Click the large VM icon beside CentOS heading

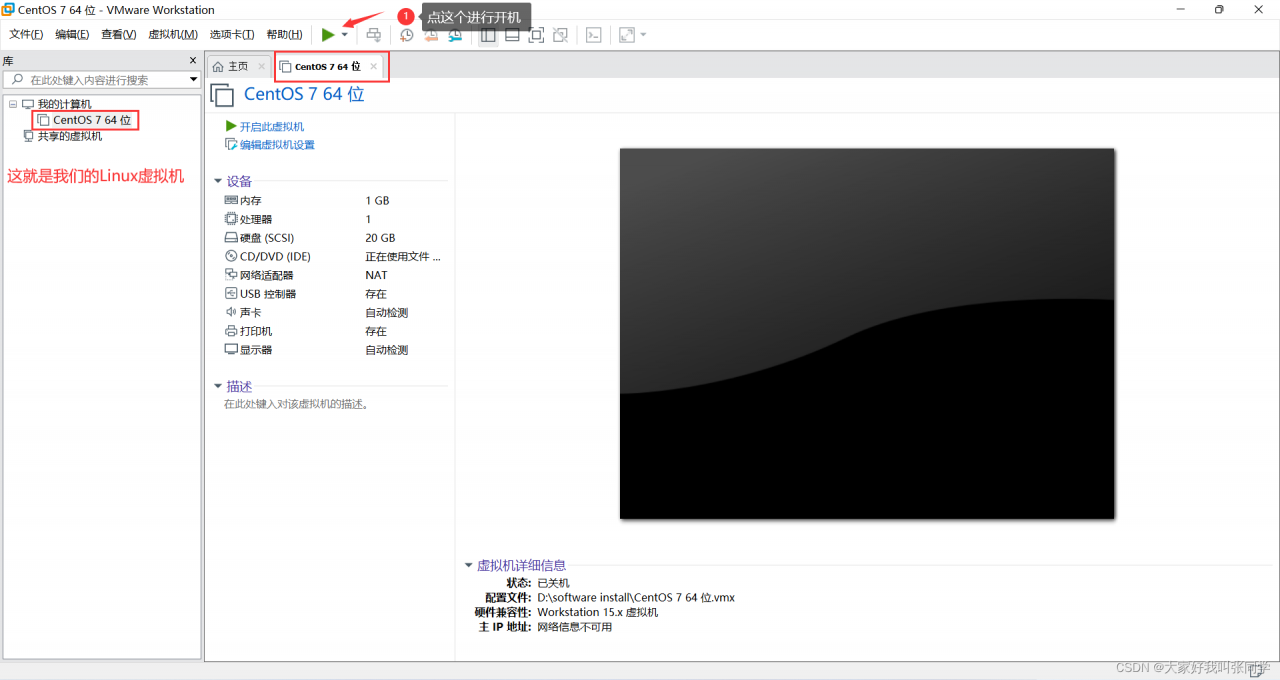pyautogui.click(x=222, y=95)
